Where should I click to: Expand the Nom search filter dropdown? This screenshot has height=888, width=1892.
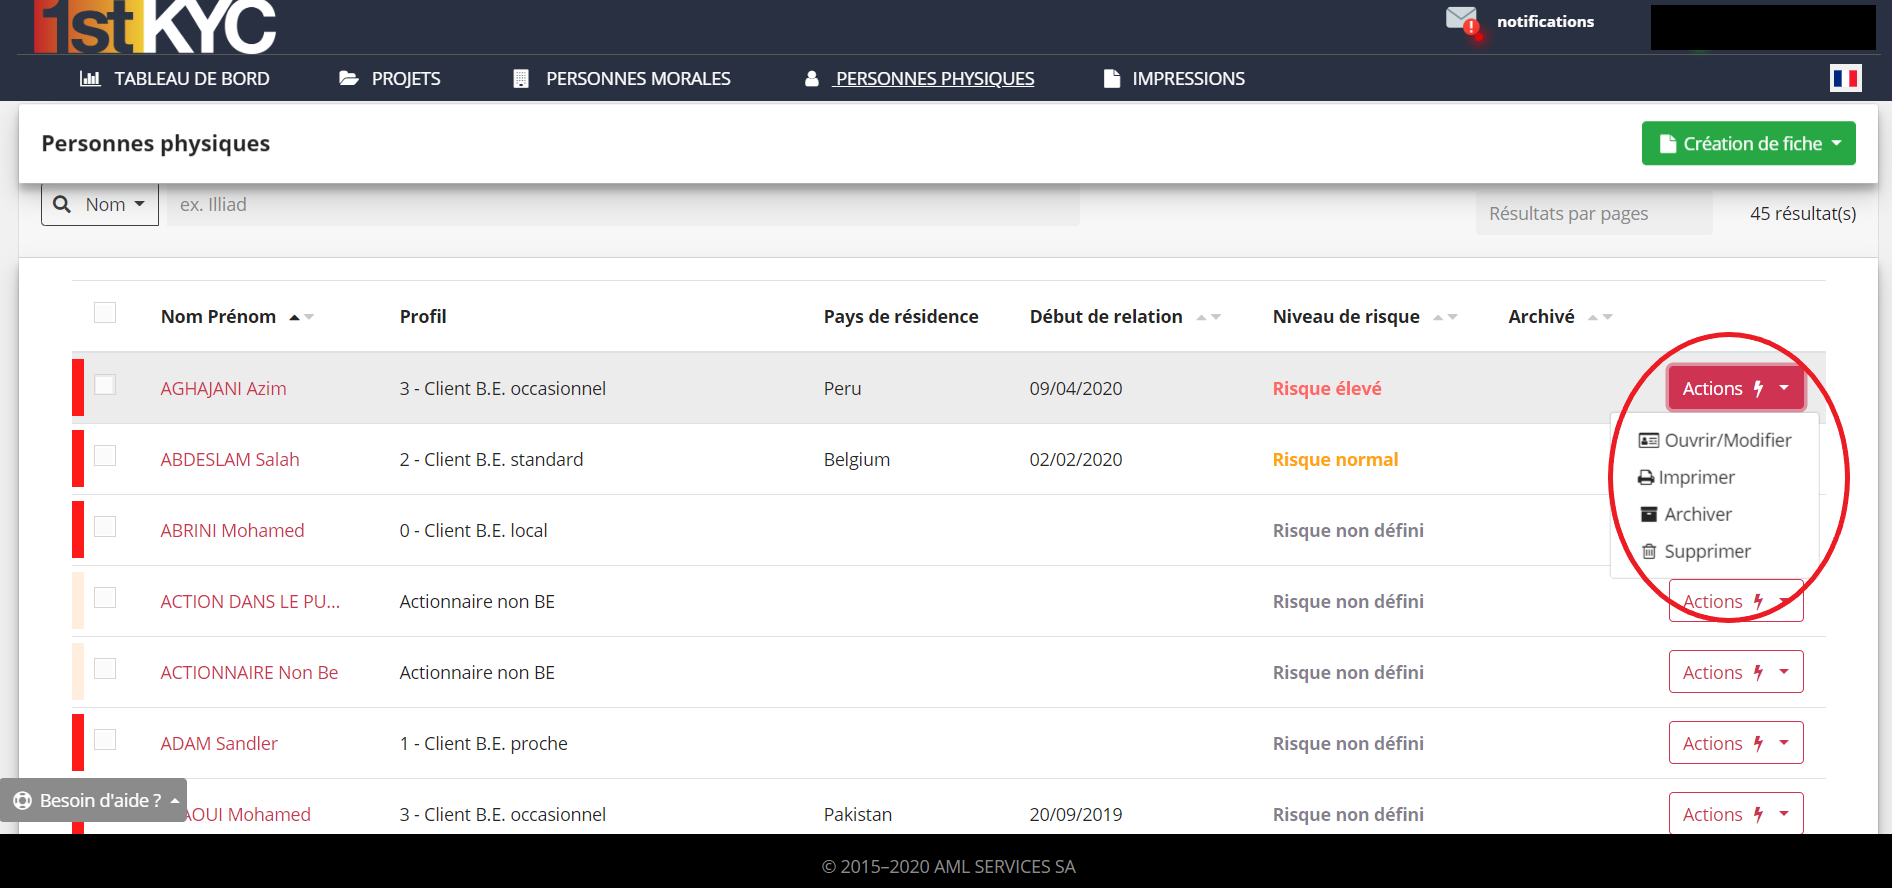coord(100,204)
